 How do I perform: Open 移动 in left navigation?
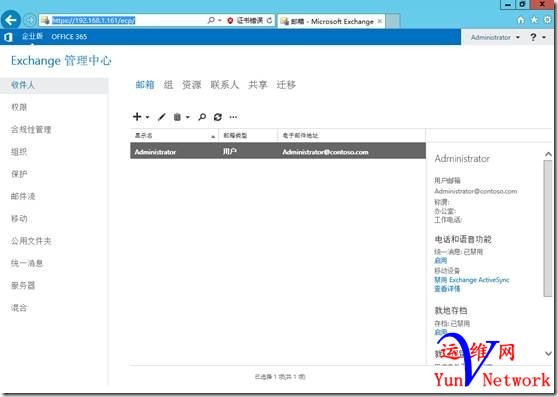tap(19, 218)
